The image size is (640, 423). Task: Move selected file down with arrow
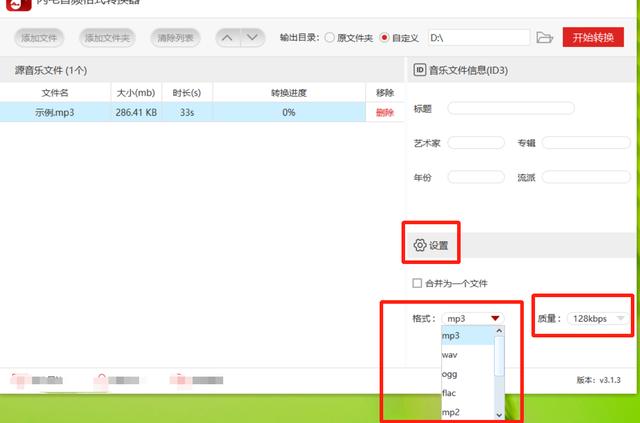point(253,38)
